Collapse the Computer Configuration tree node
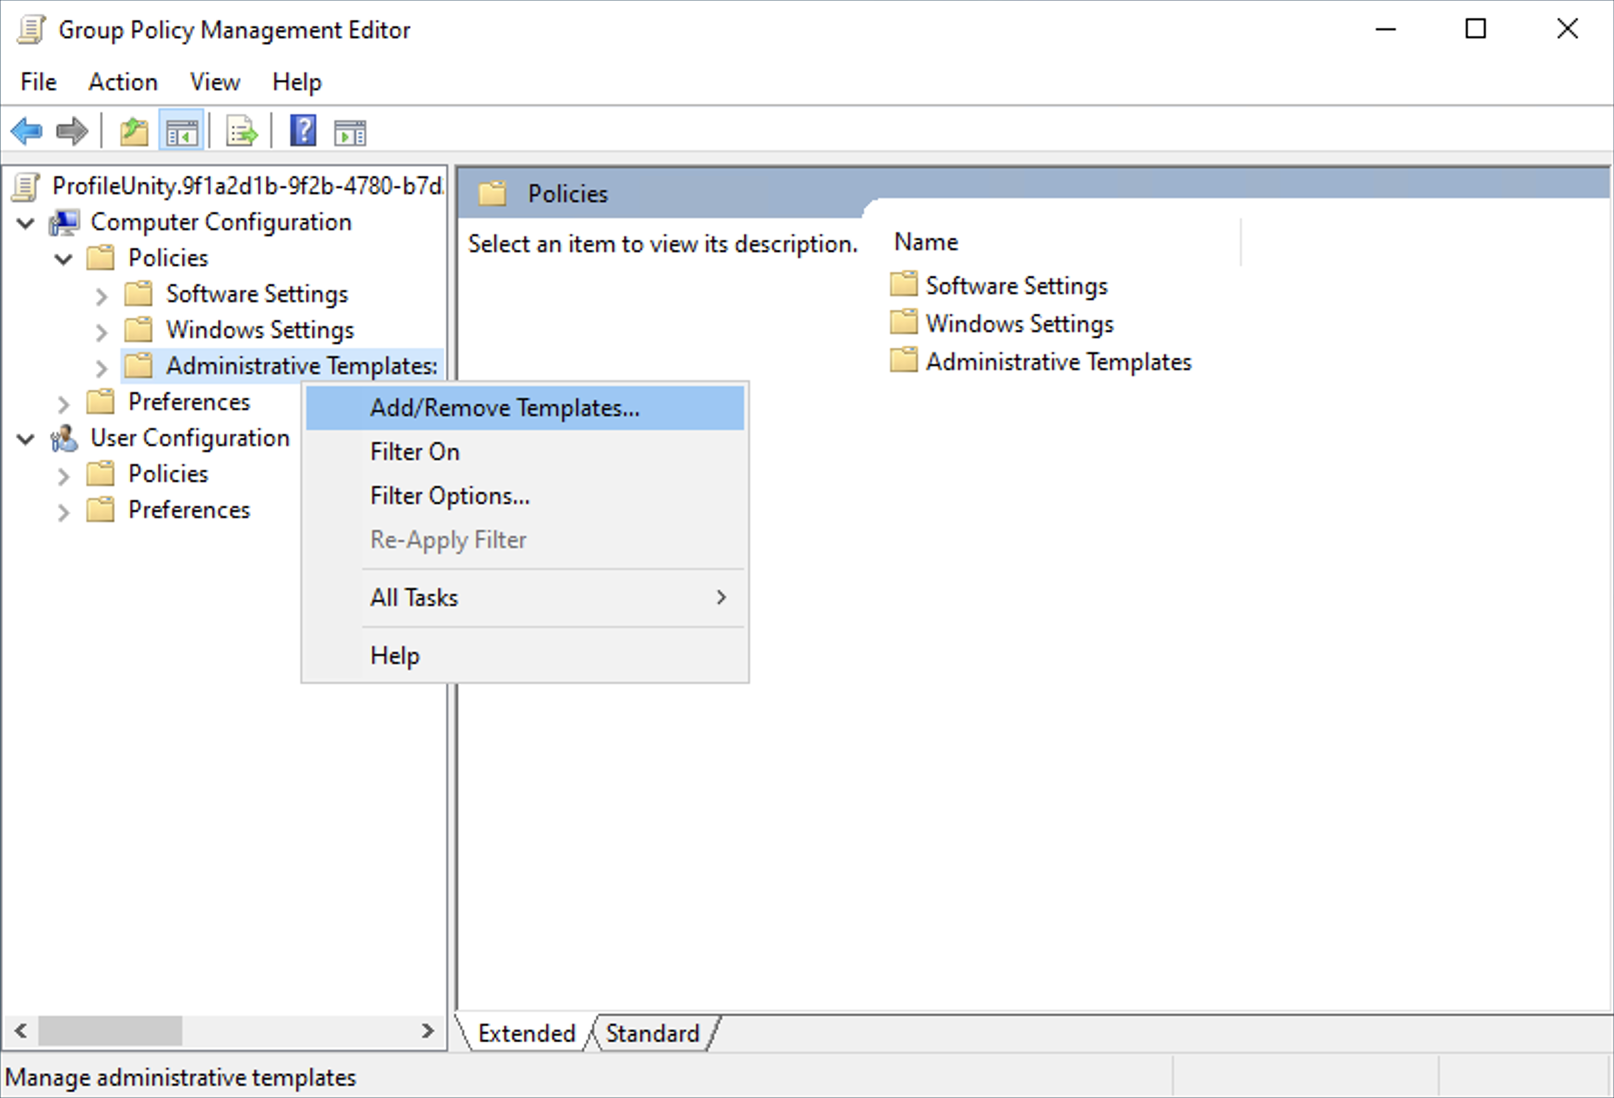1614x1098 pixels. (26, 223)
